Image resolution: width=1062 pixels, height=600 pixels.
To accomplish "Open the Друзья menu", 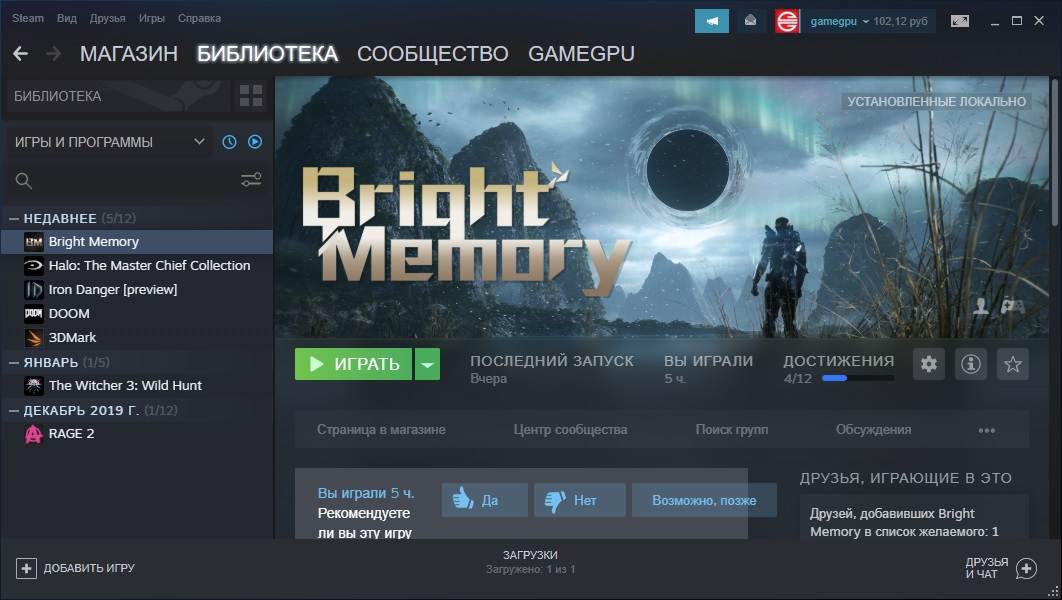I will coord(107,18).
